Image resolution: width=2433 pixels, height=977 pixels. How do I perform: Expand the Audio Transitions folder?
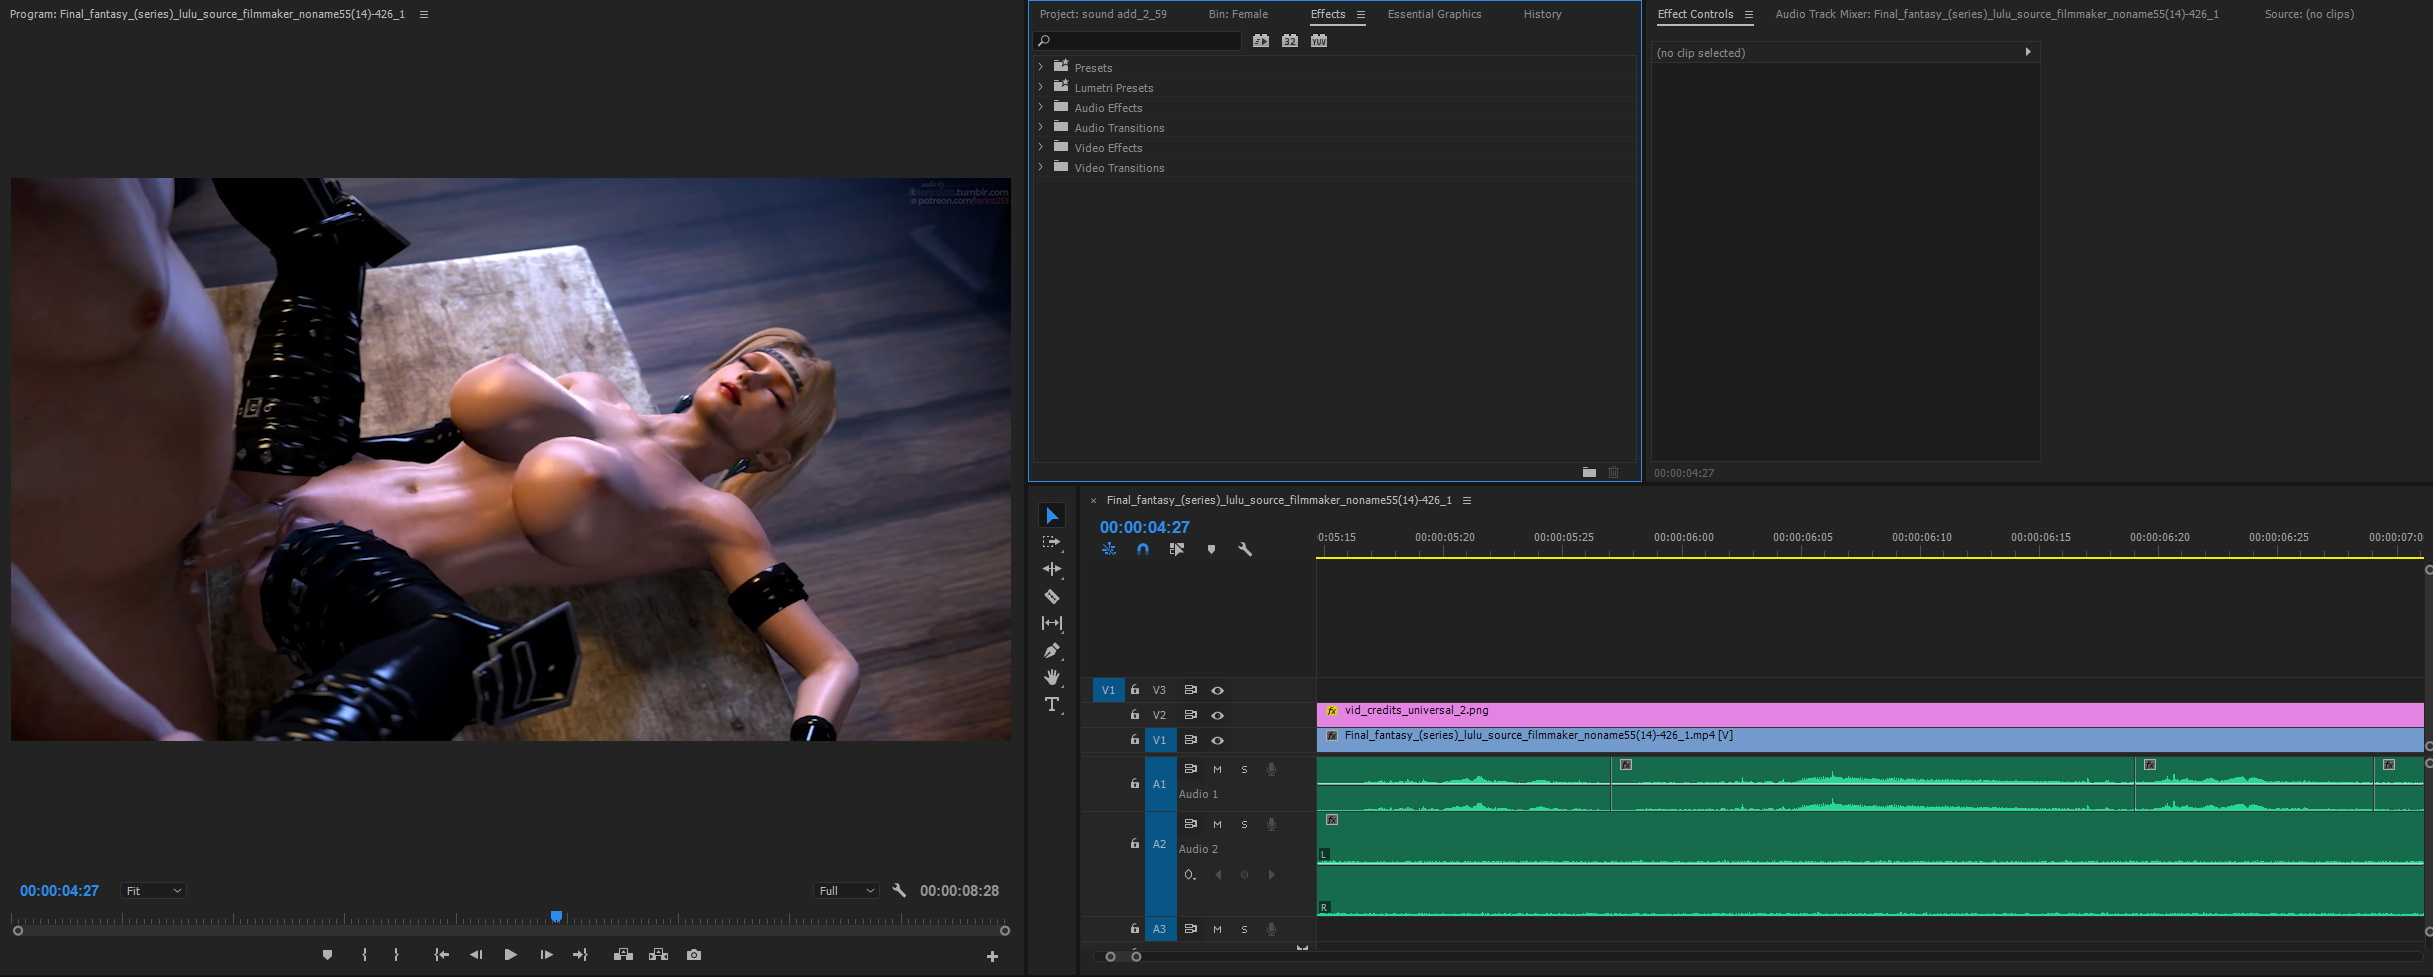pos(1041,127)
